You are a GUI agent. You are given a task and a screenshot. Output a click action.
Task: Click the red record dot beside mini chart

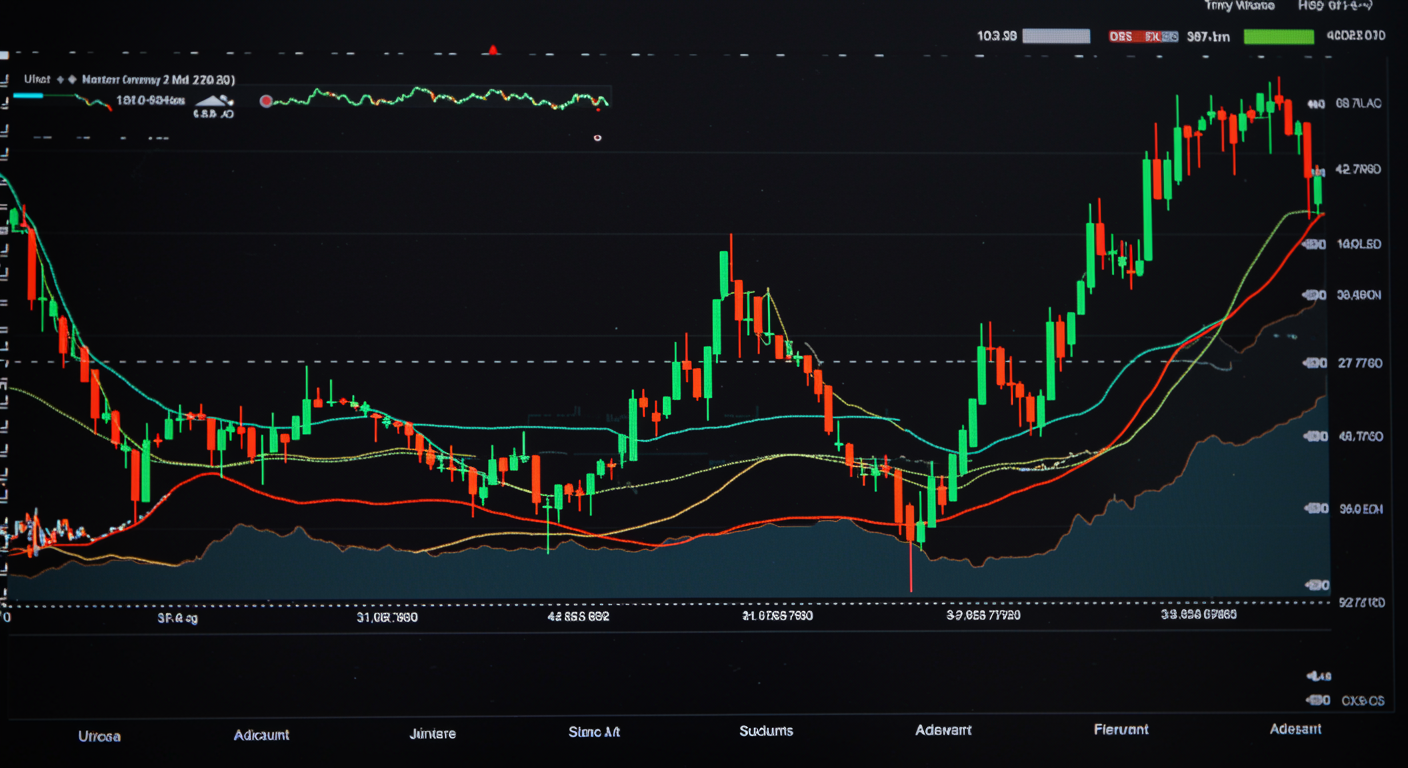pos(266,101)
